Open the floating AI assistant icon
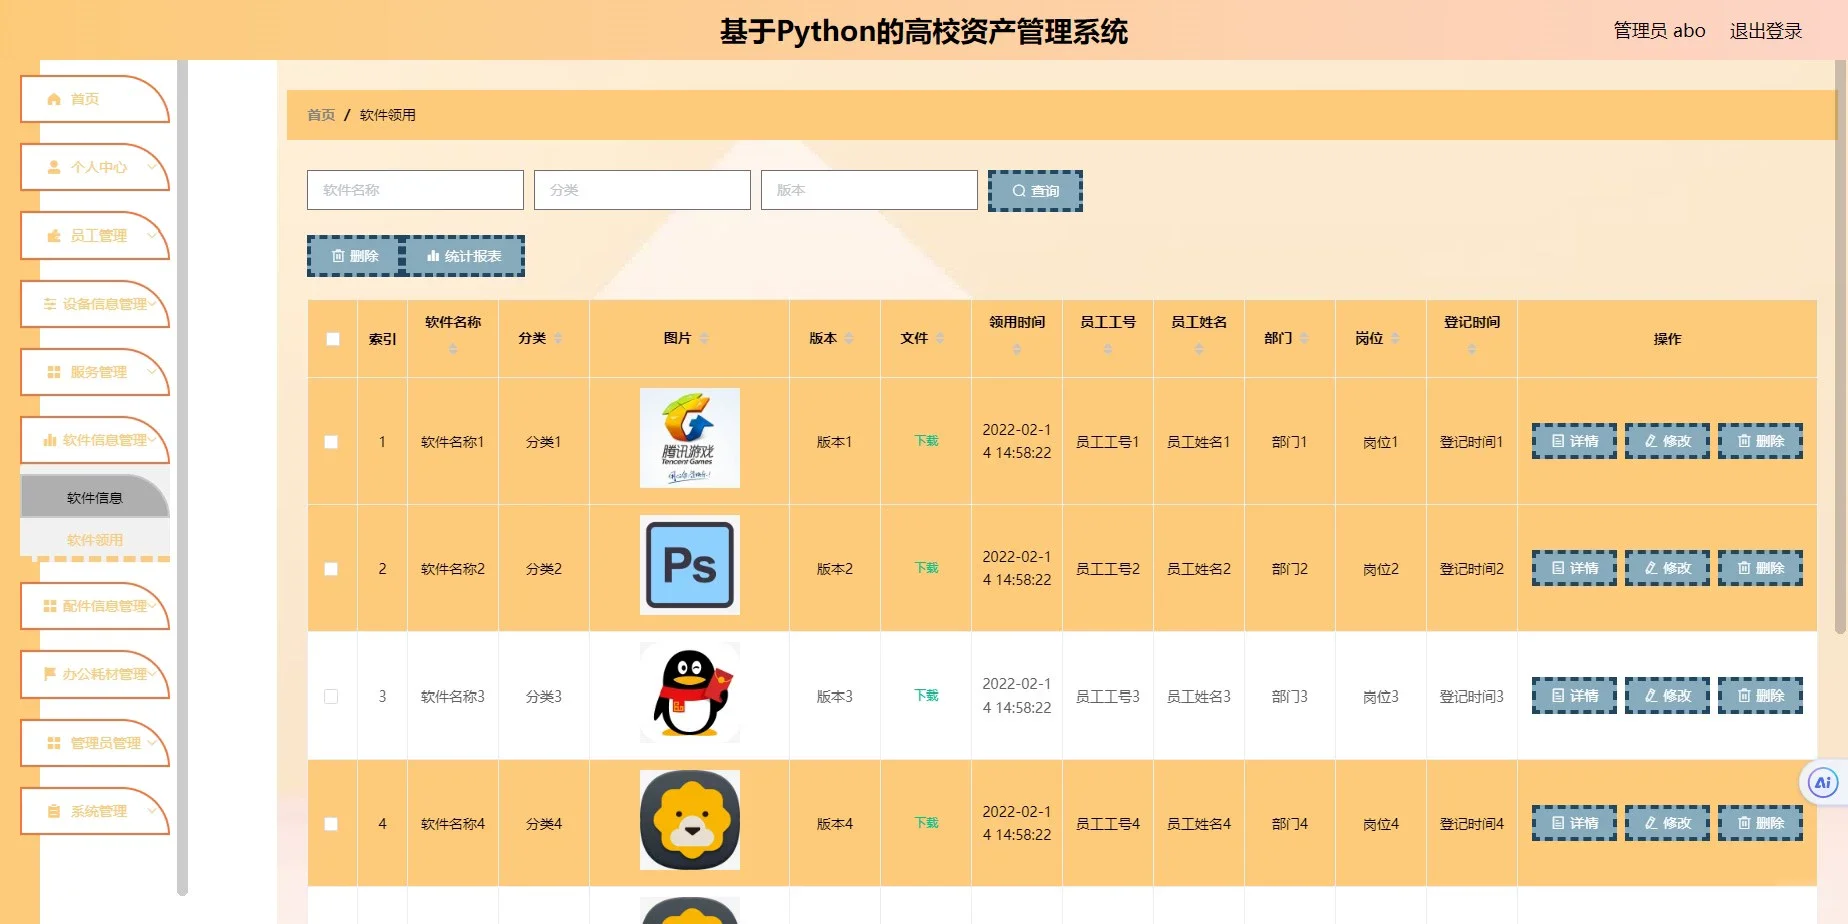This screenshot has width=1848, height=924. (x=1821, y=783)
